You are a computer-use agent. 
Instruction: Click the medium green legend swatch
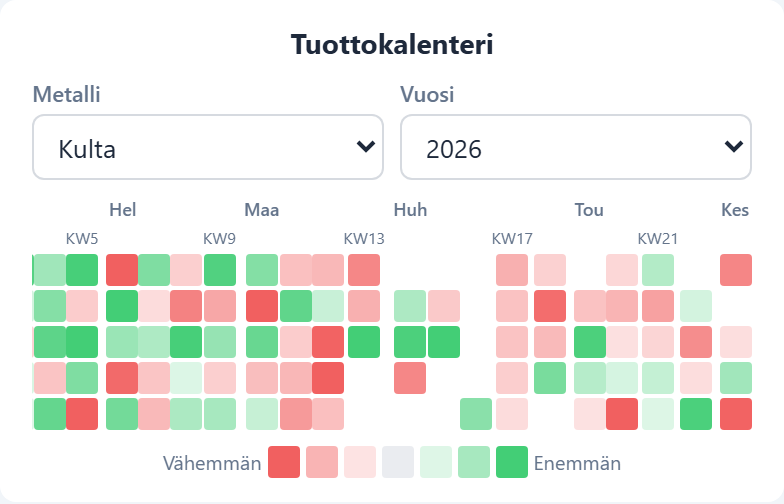474,462
